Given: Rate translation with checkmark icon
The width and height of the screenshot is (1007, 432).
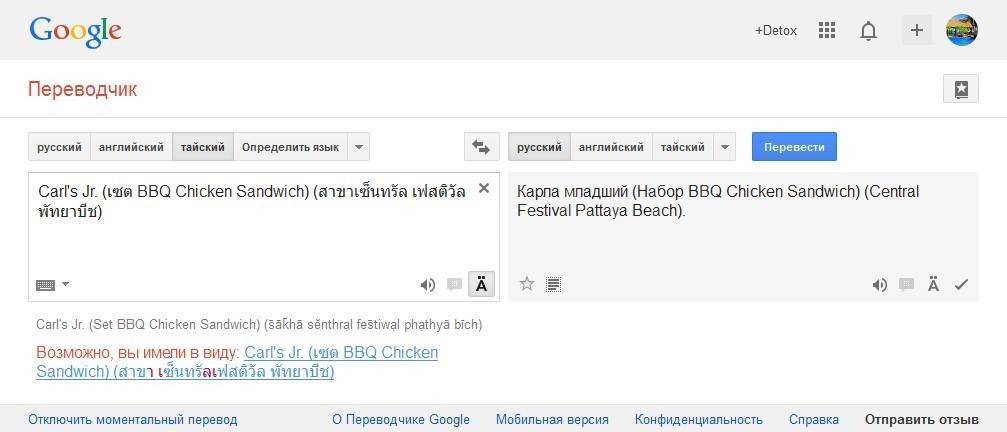Looking at the screenshot, I should coord(961,284).
